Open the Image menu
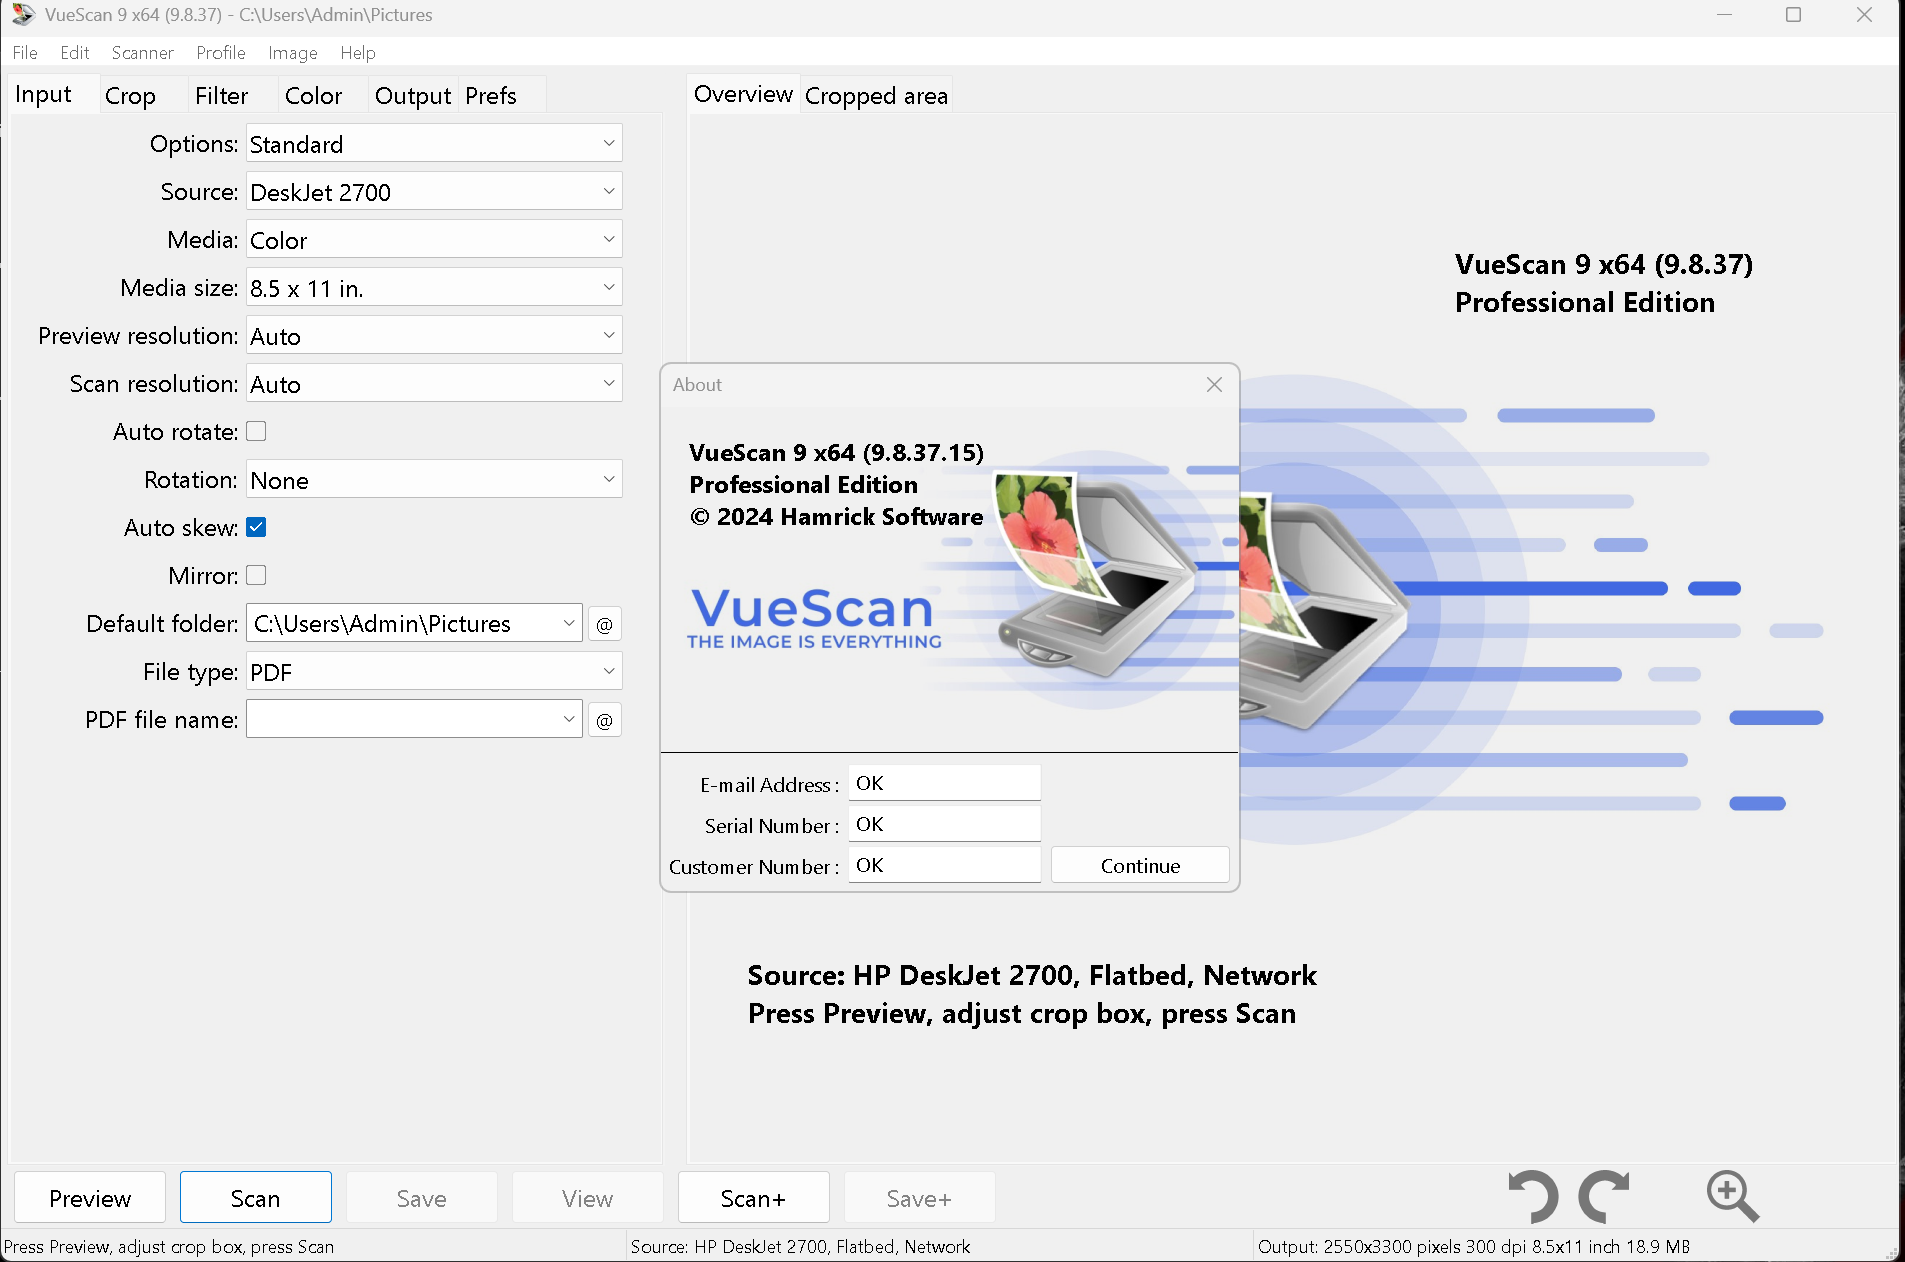1905x1262 pixels. coord(293,53)
